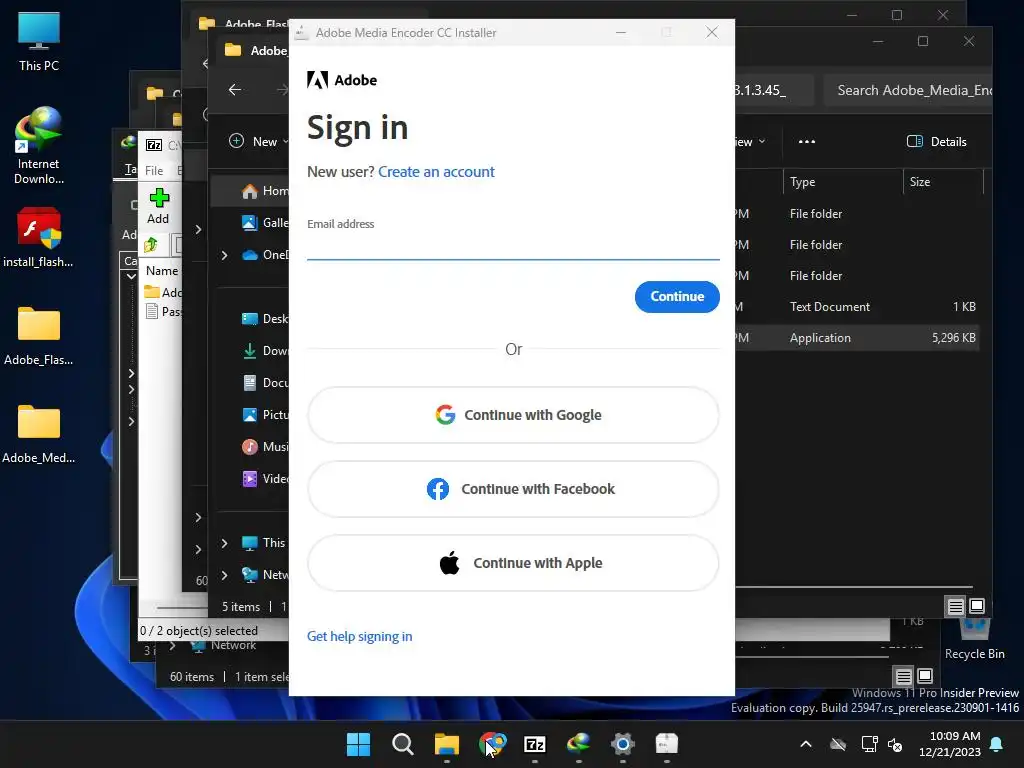1024x768 pixels.
Task: Open the See more ellipsis in Explorer toolbar
Action: point(807,141)
